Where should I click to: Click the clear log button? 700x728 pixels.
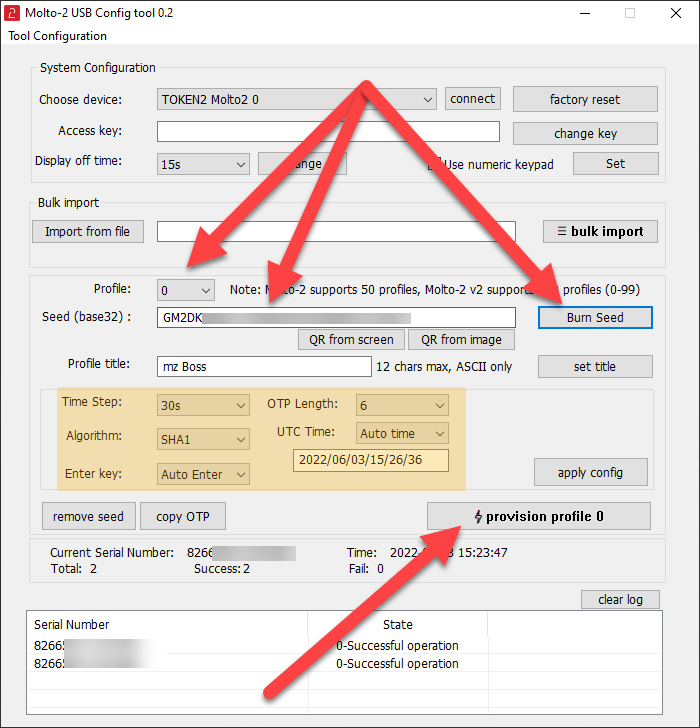pos(620,599)
